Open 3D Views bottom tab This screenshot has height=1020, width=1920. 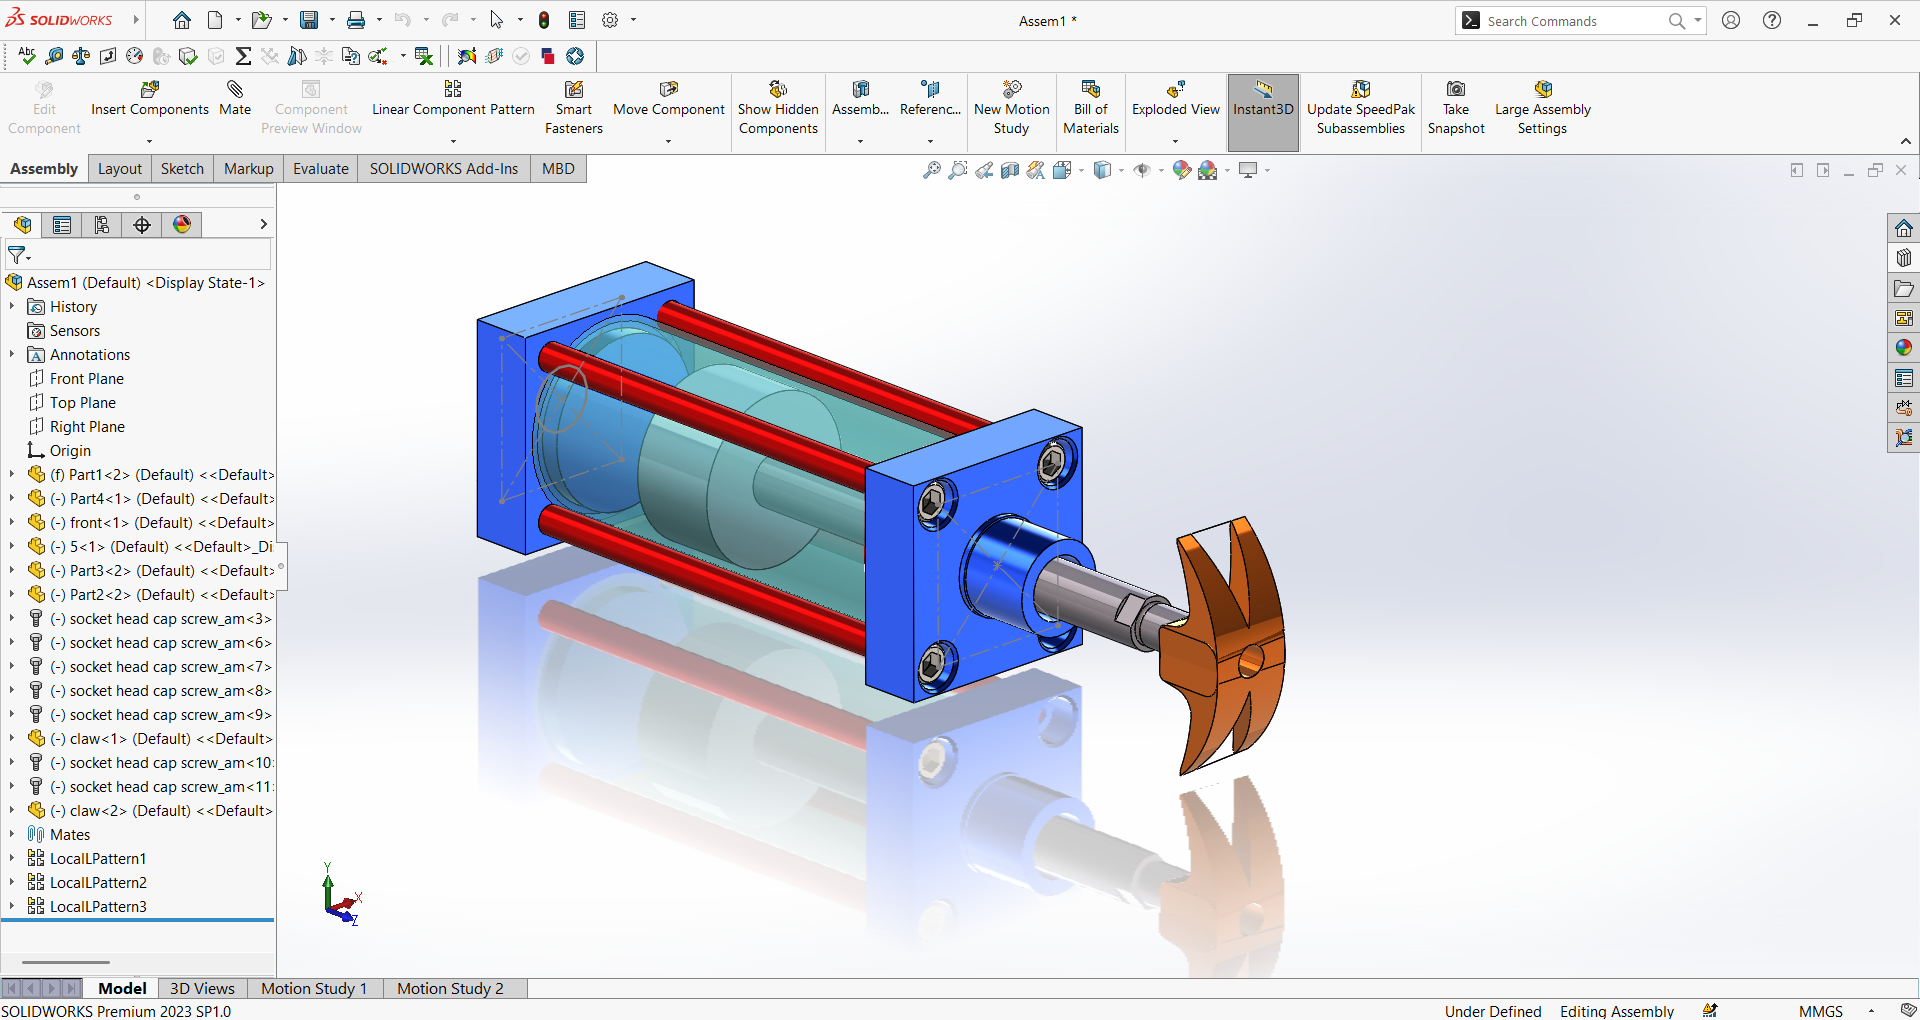pos(202,988)
